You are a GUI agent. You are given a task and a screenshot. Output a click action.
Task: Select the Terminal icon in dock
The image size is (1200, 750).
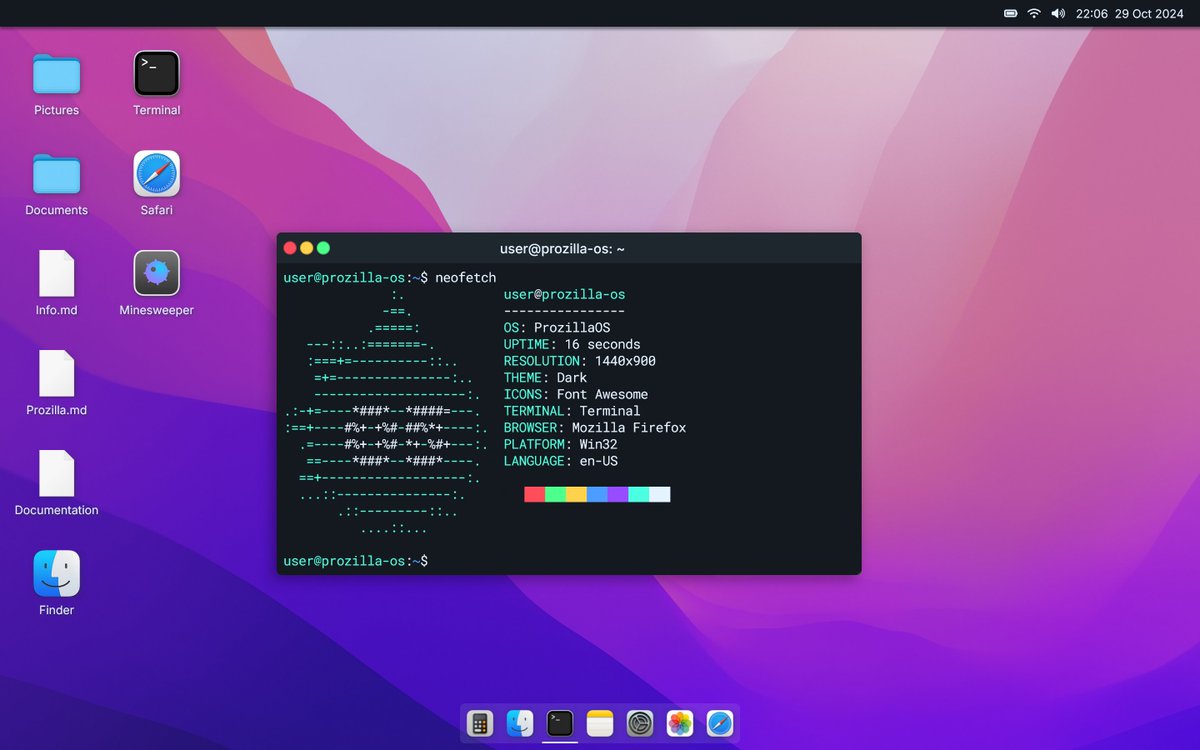click(560, 723)
